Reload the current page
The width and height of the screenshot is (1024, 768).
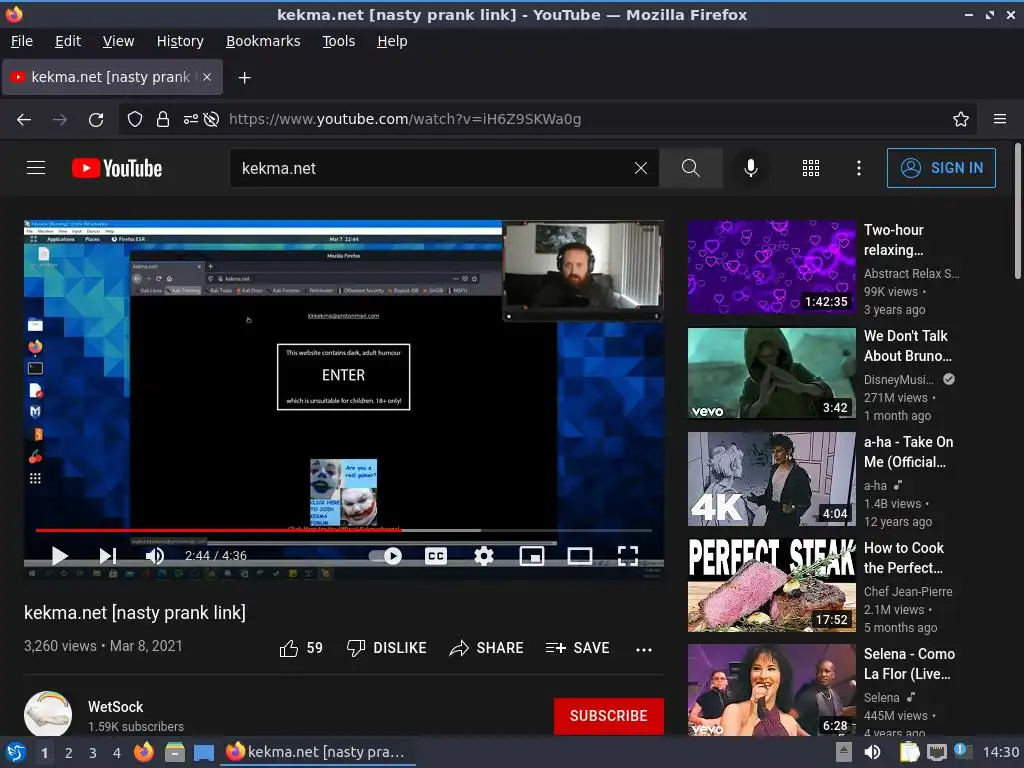pos(96,120)
